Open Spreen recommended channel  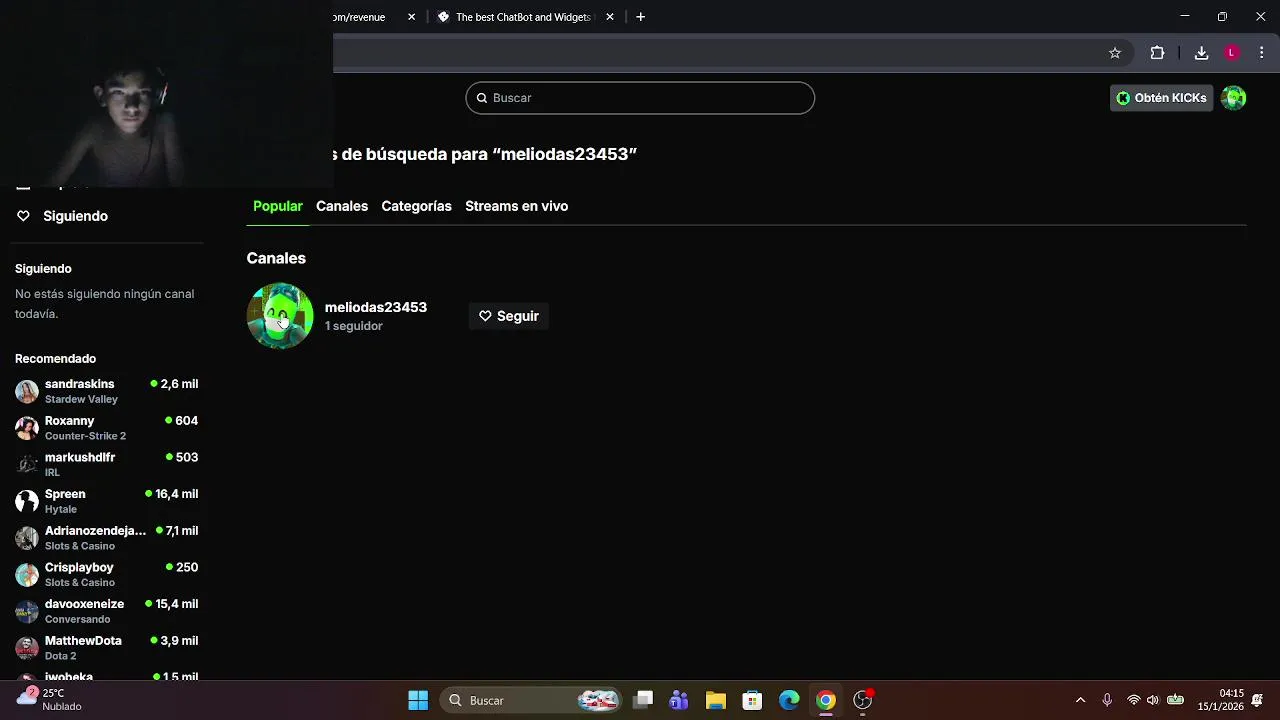[x=107, y=501]
